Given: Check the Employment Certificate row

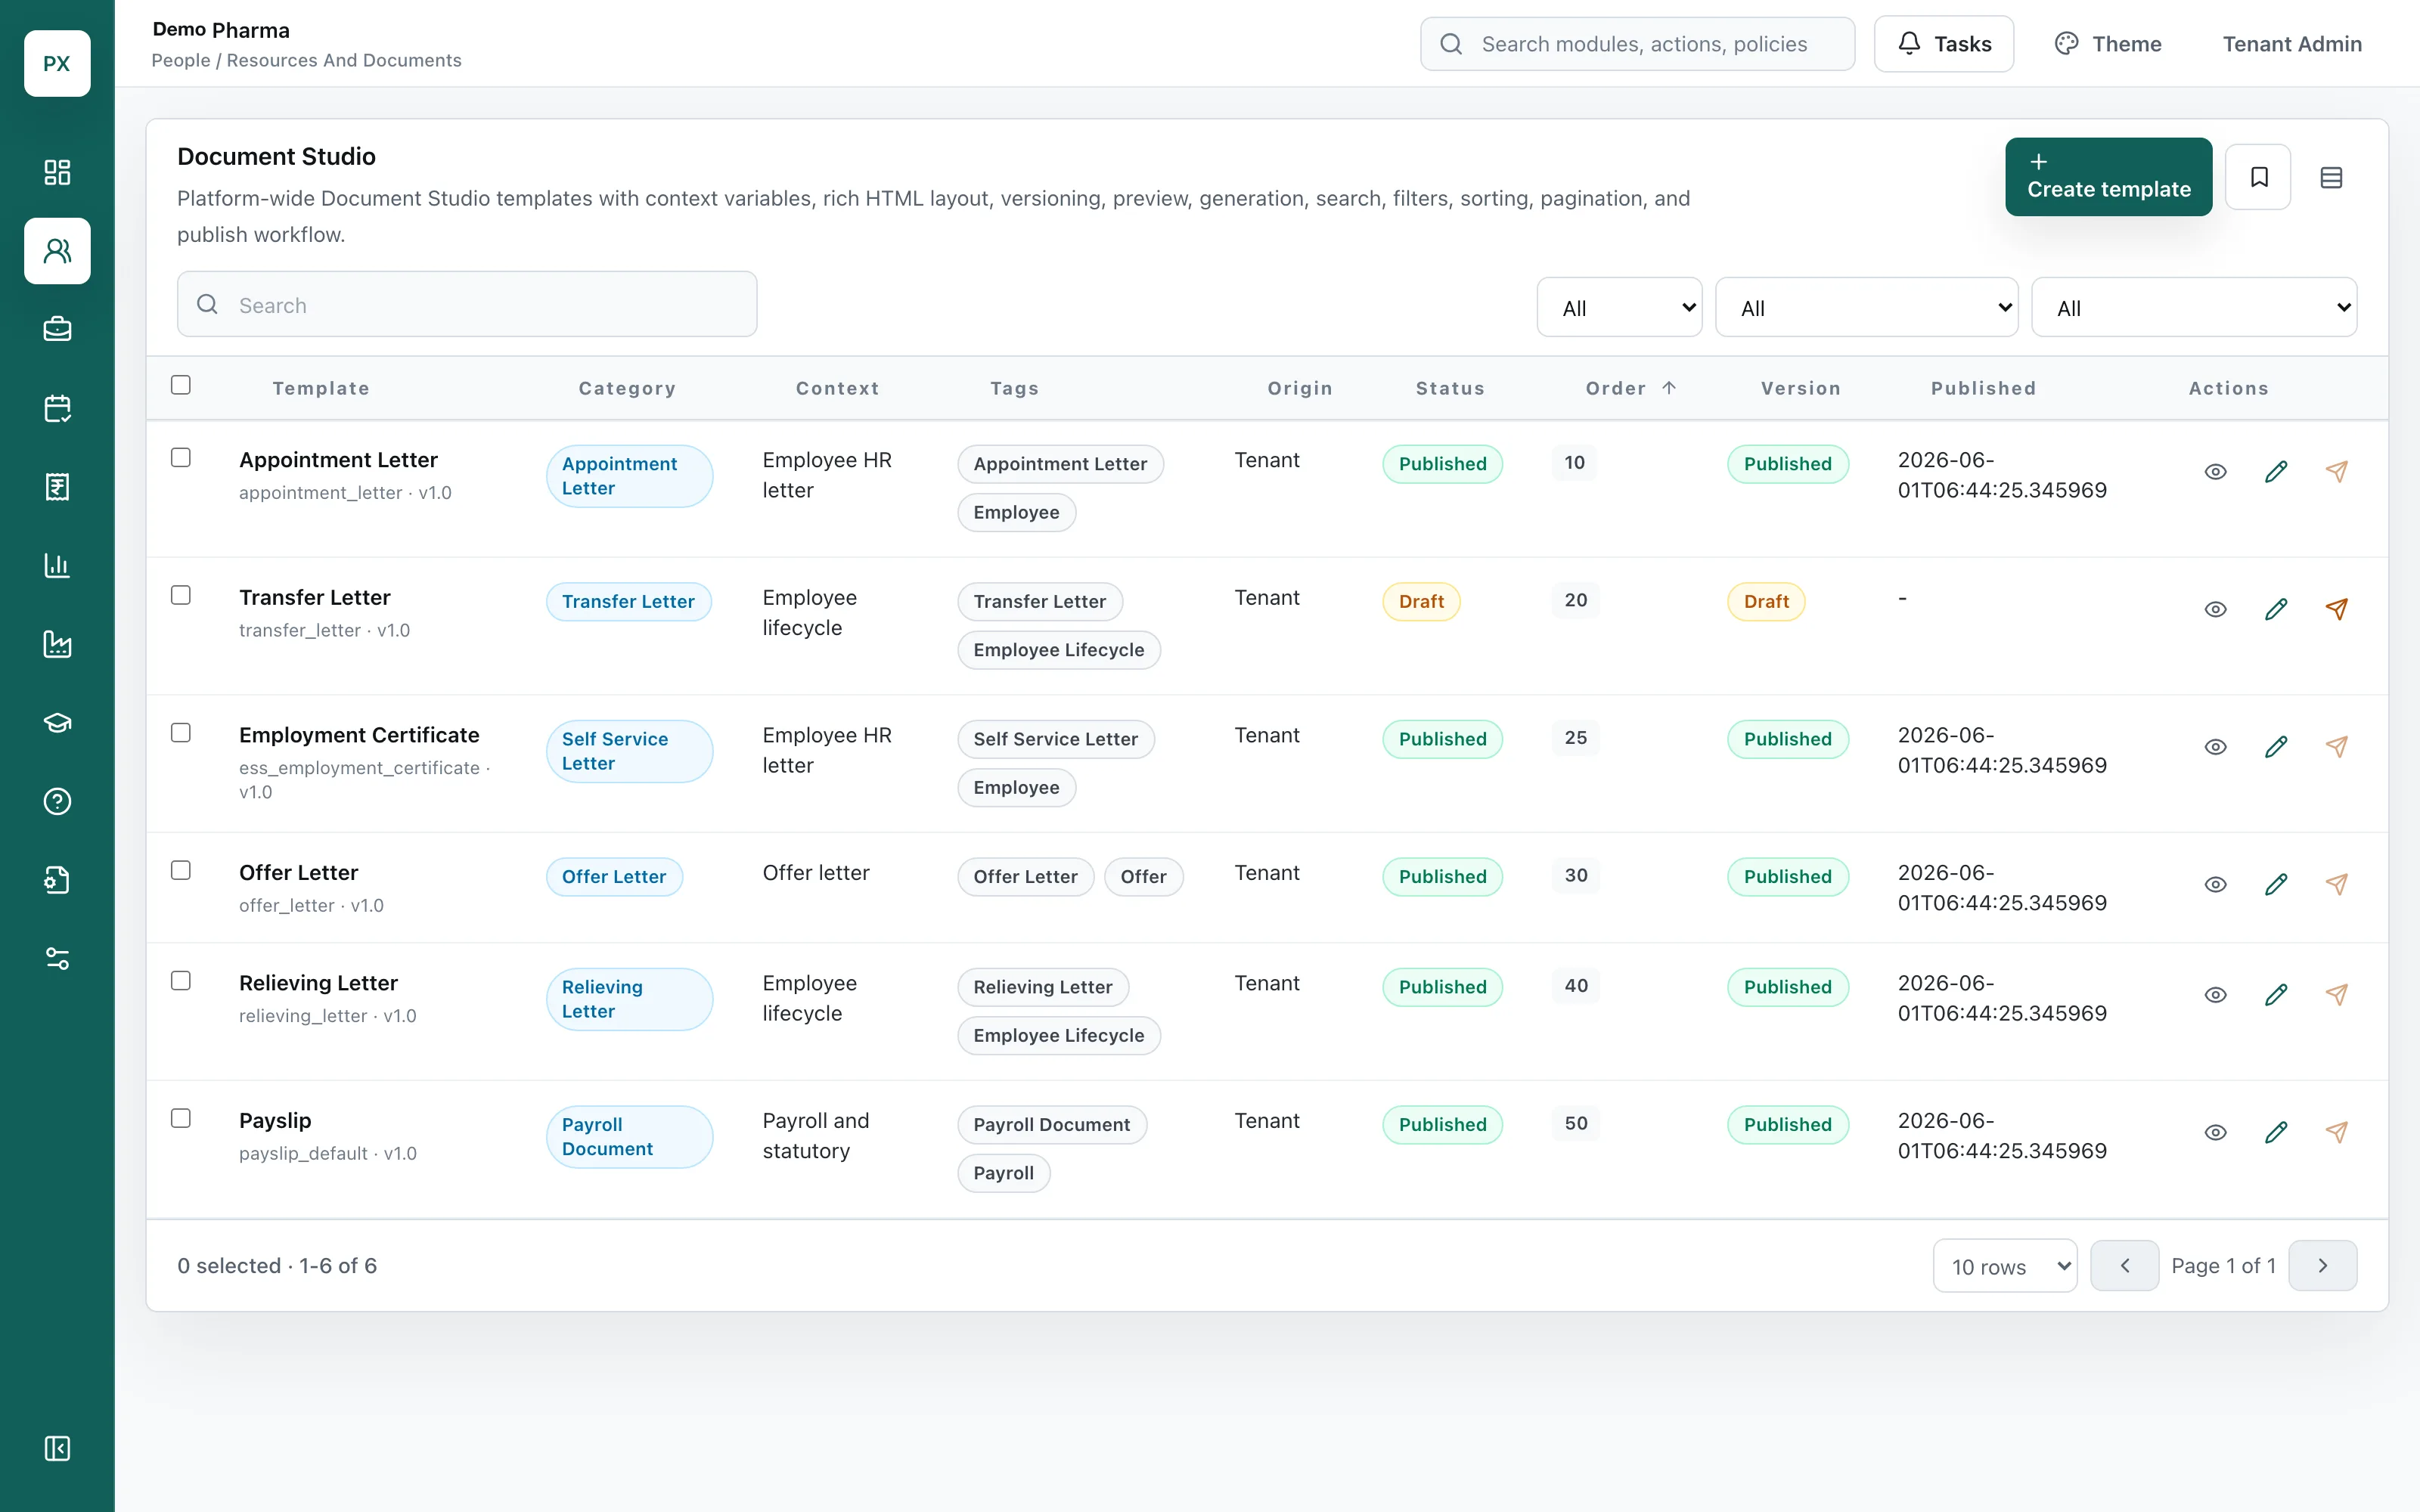Looking at the screenshot, I should coord(181,732).
